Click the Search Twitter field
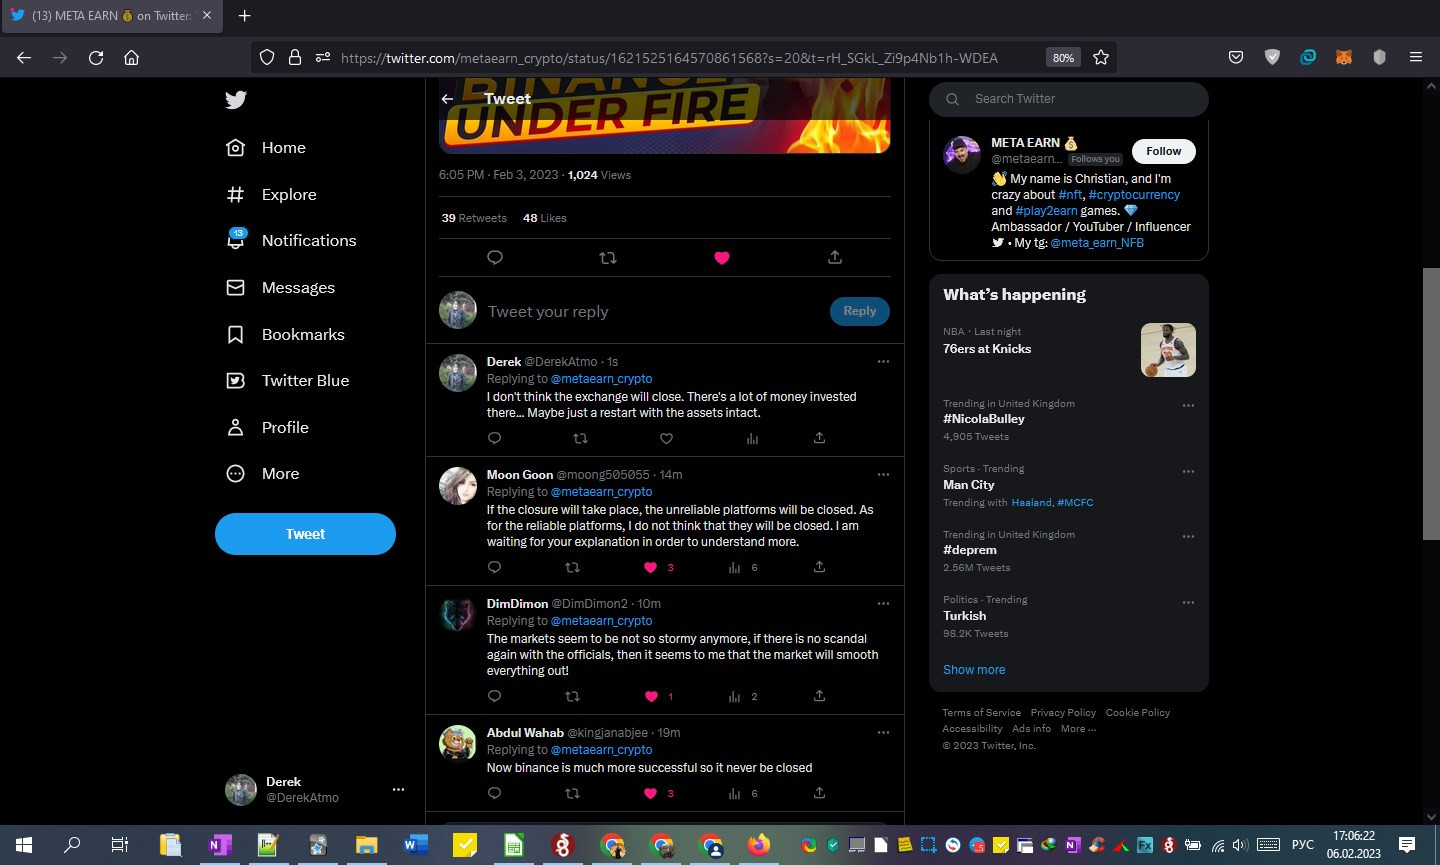The width and height of the screenshot is (1440, 865). (1069, 99)
